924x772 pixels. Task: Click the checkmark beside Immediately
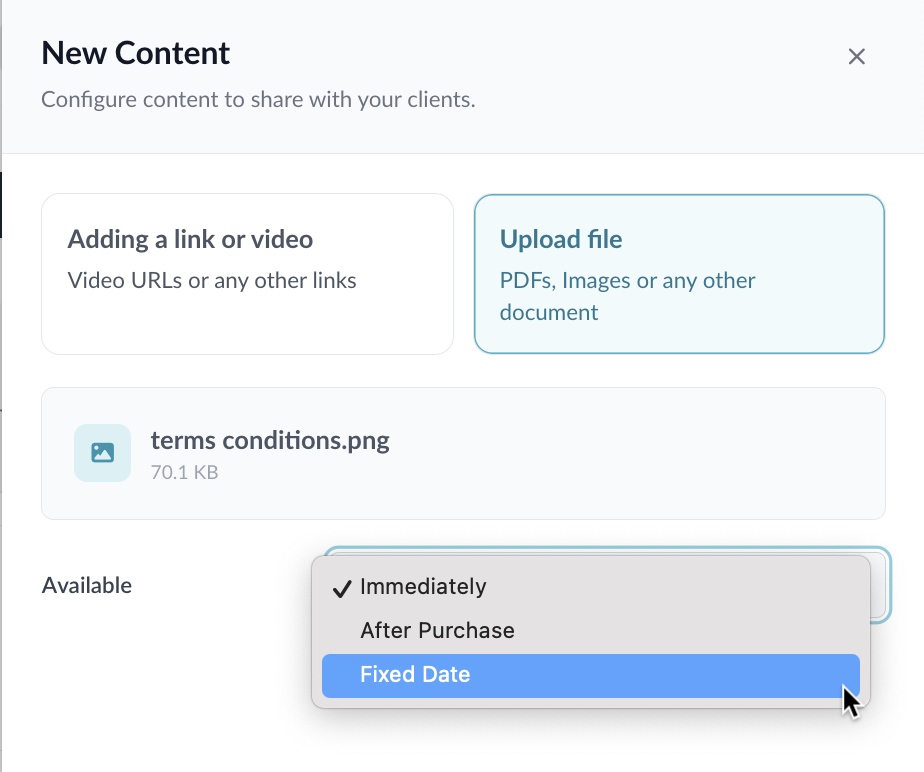click(x=340, y=587)
